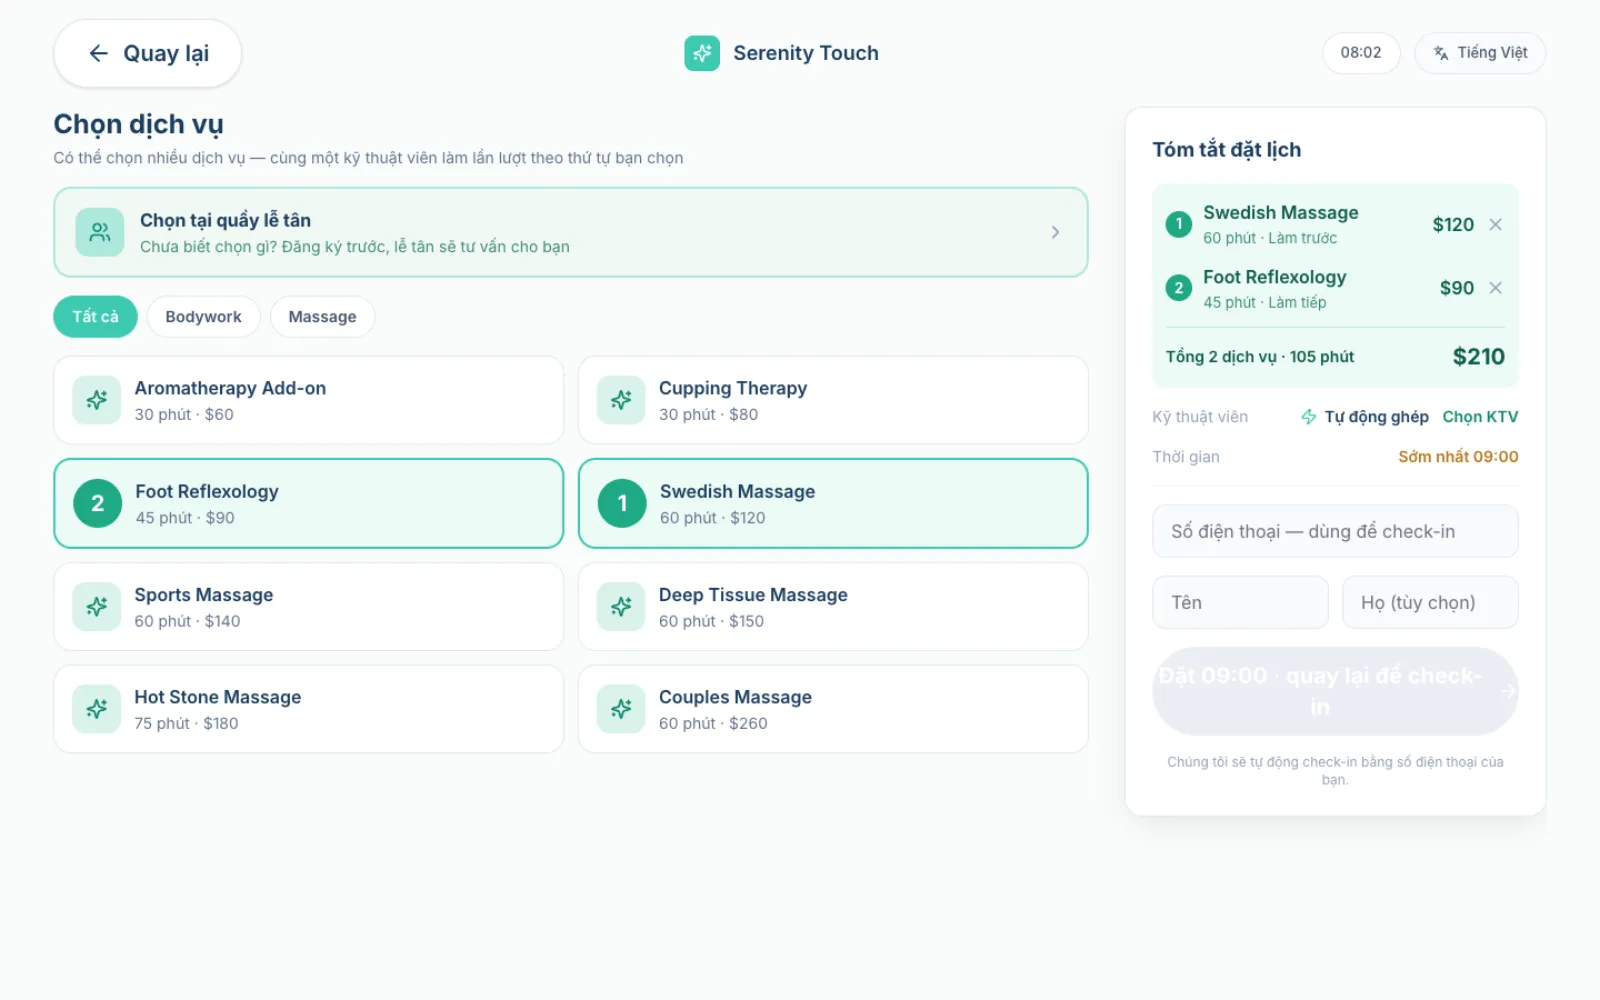Click the reception desk people icon
The height and width of the screenshot is (1000, 1600).
coord(100,232)
